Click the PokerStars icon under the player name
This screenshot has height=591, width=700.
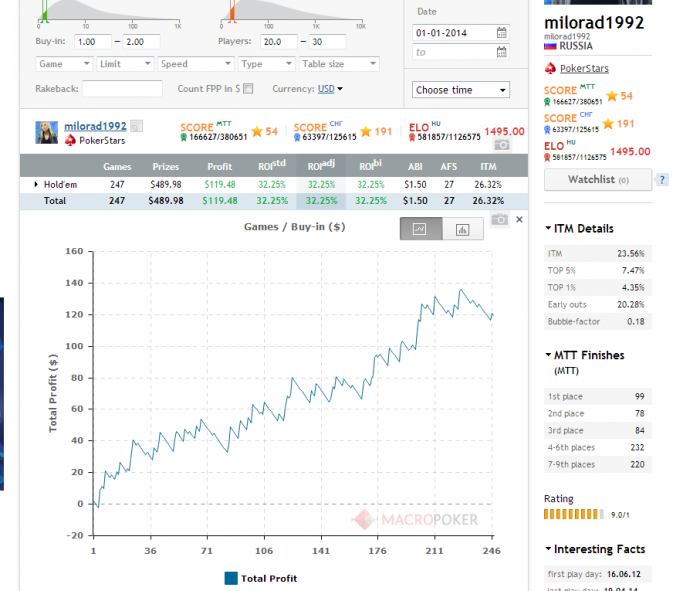point(70,141)
